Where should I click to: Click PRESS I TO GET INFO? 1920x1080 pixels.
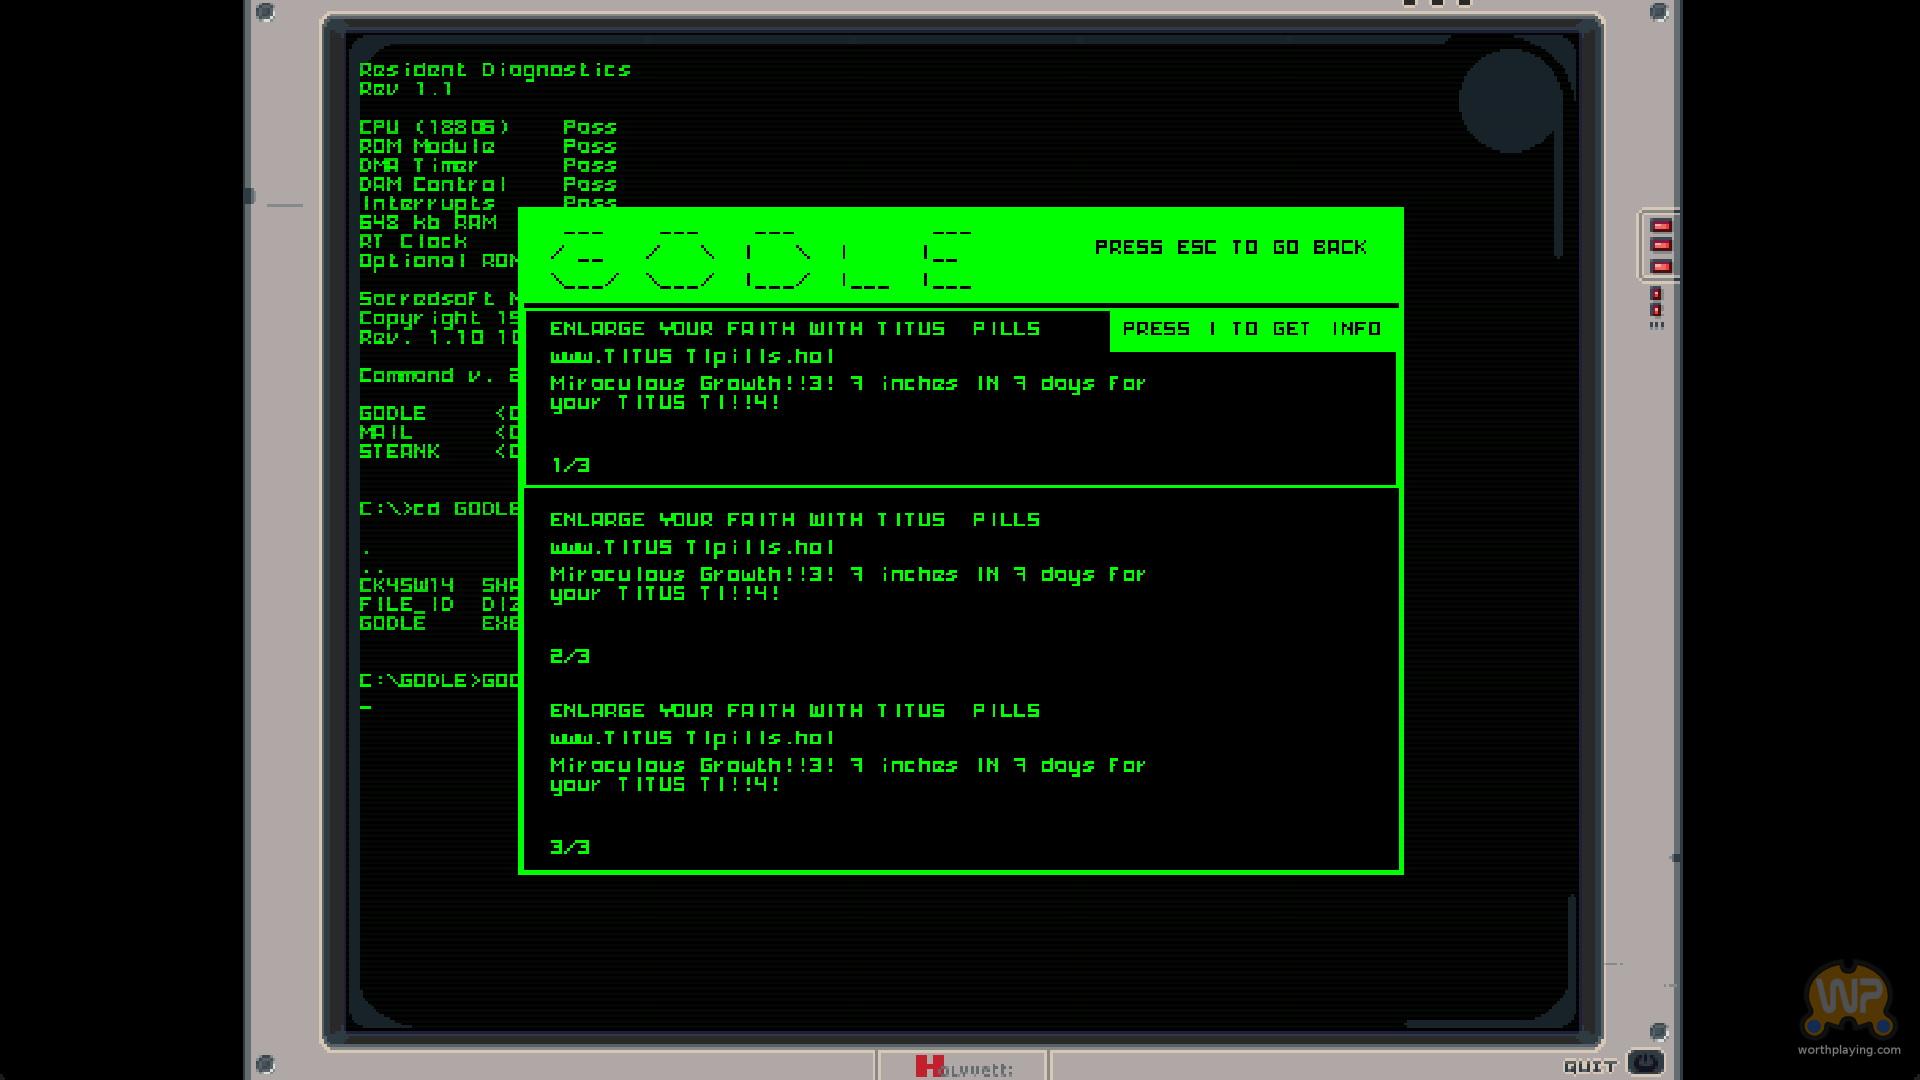tap(1252, 329)
